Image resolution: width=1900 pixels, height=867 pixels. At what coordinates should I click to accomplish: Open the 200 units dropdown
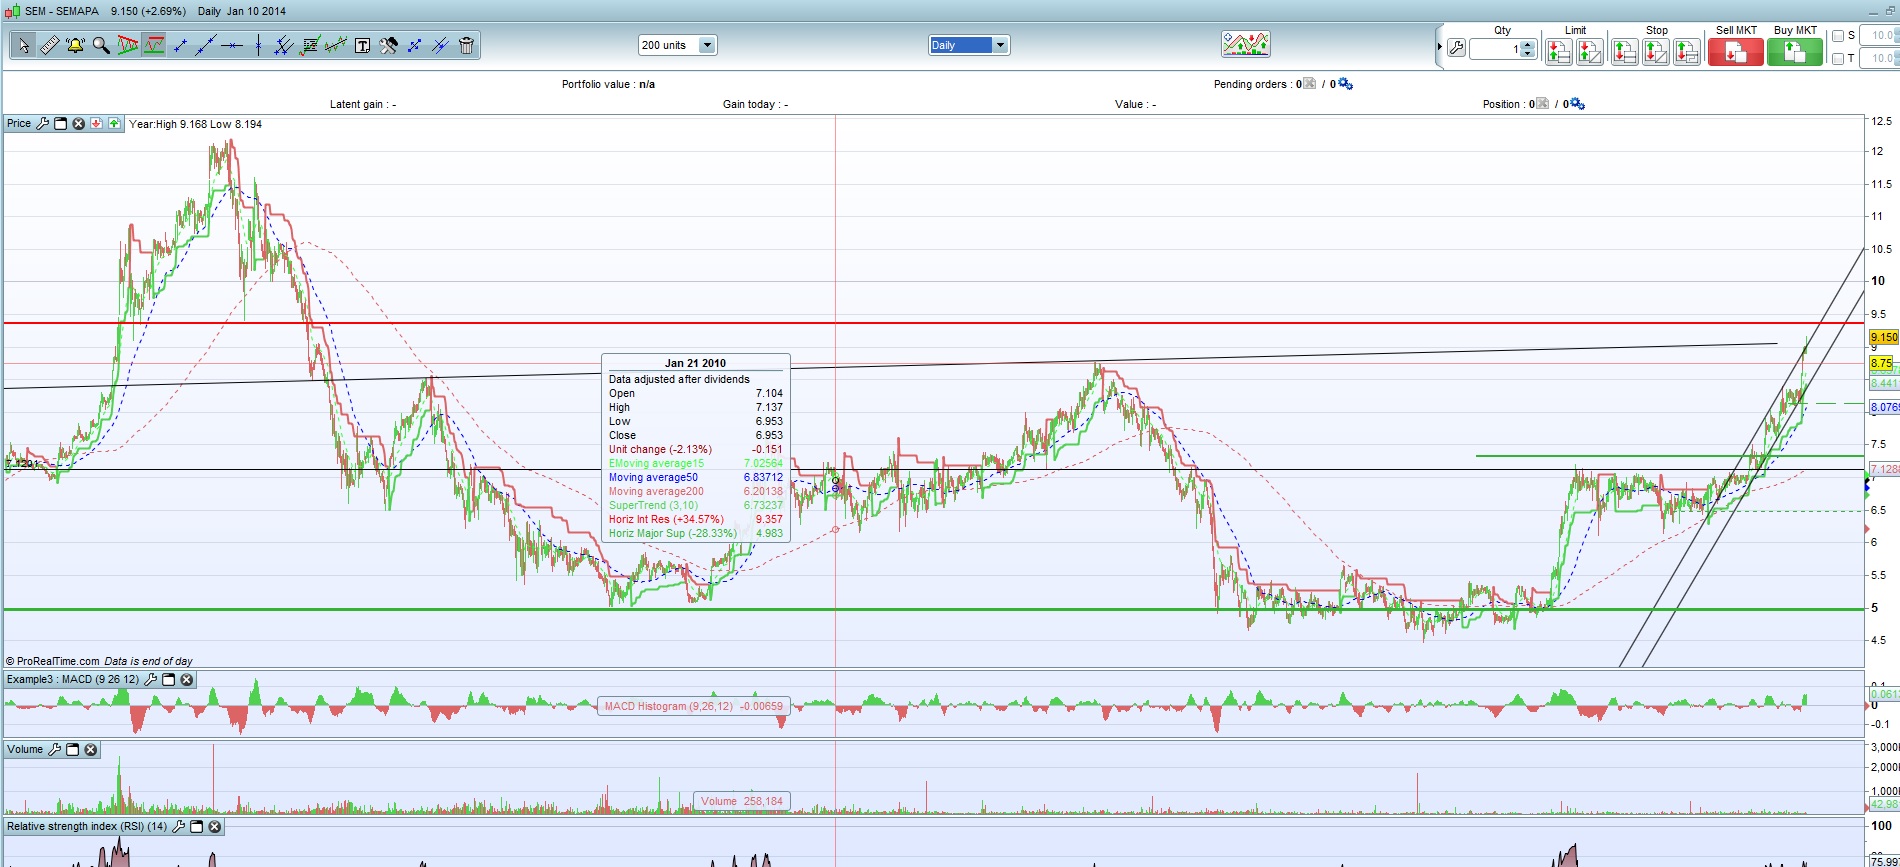point(707,45)
